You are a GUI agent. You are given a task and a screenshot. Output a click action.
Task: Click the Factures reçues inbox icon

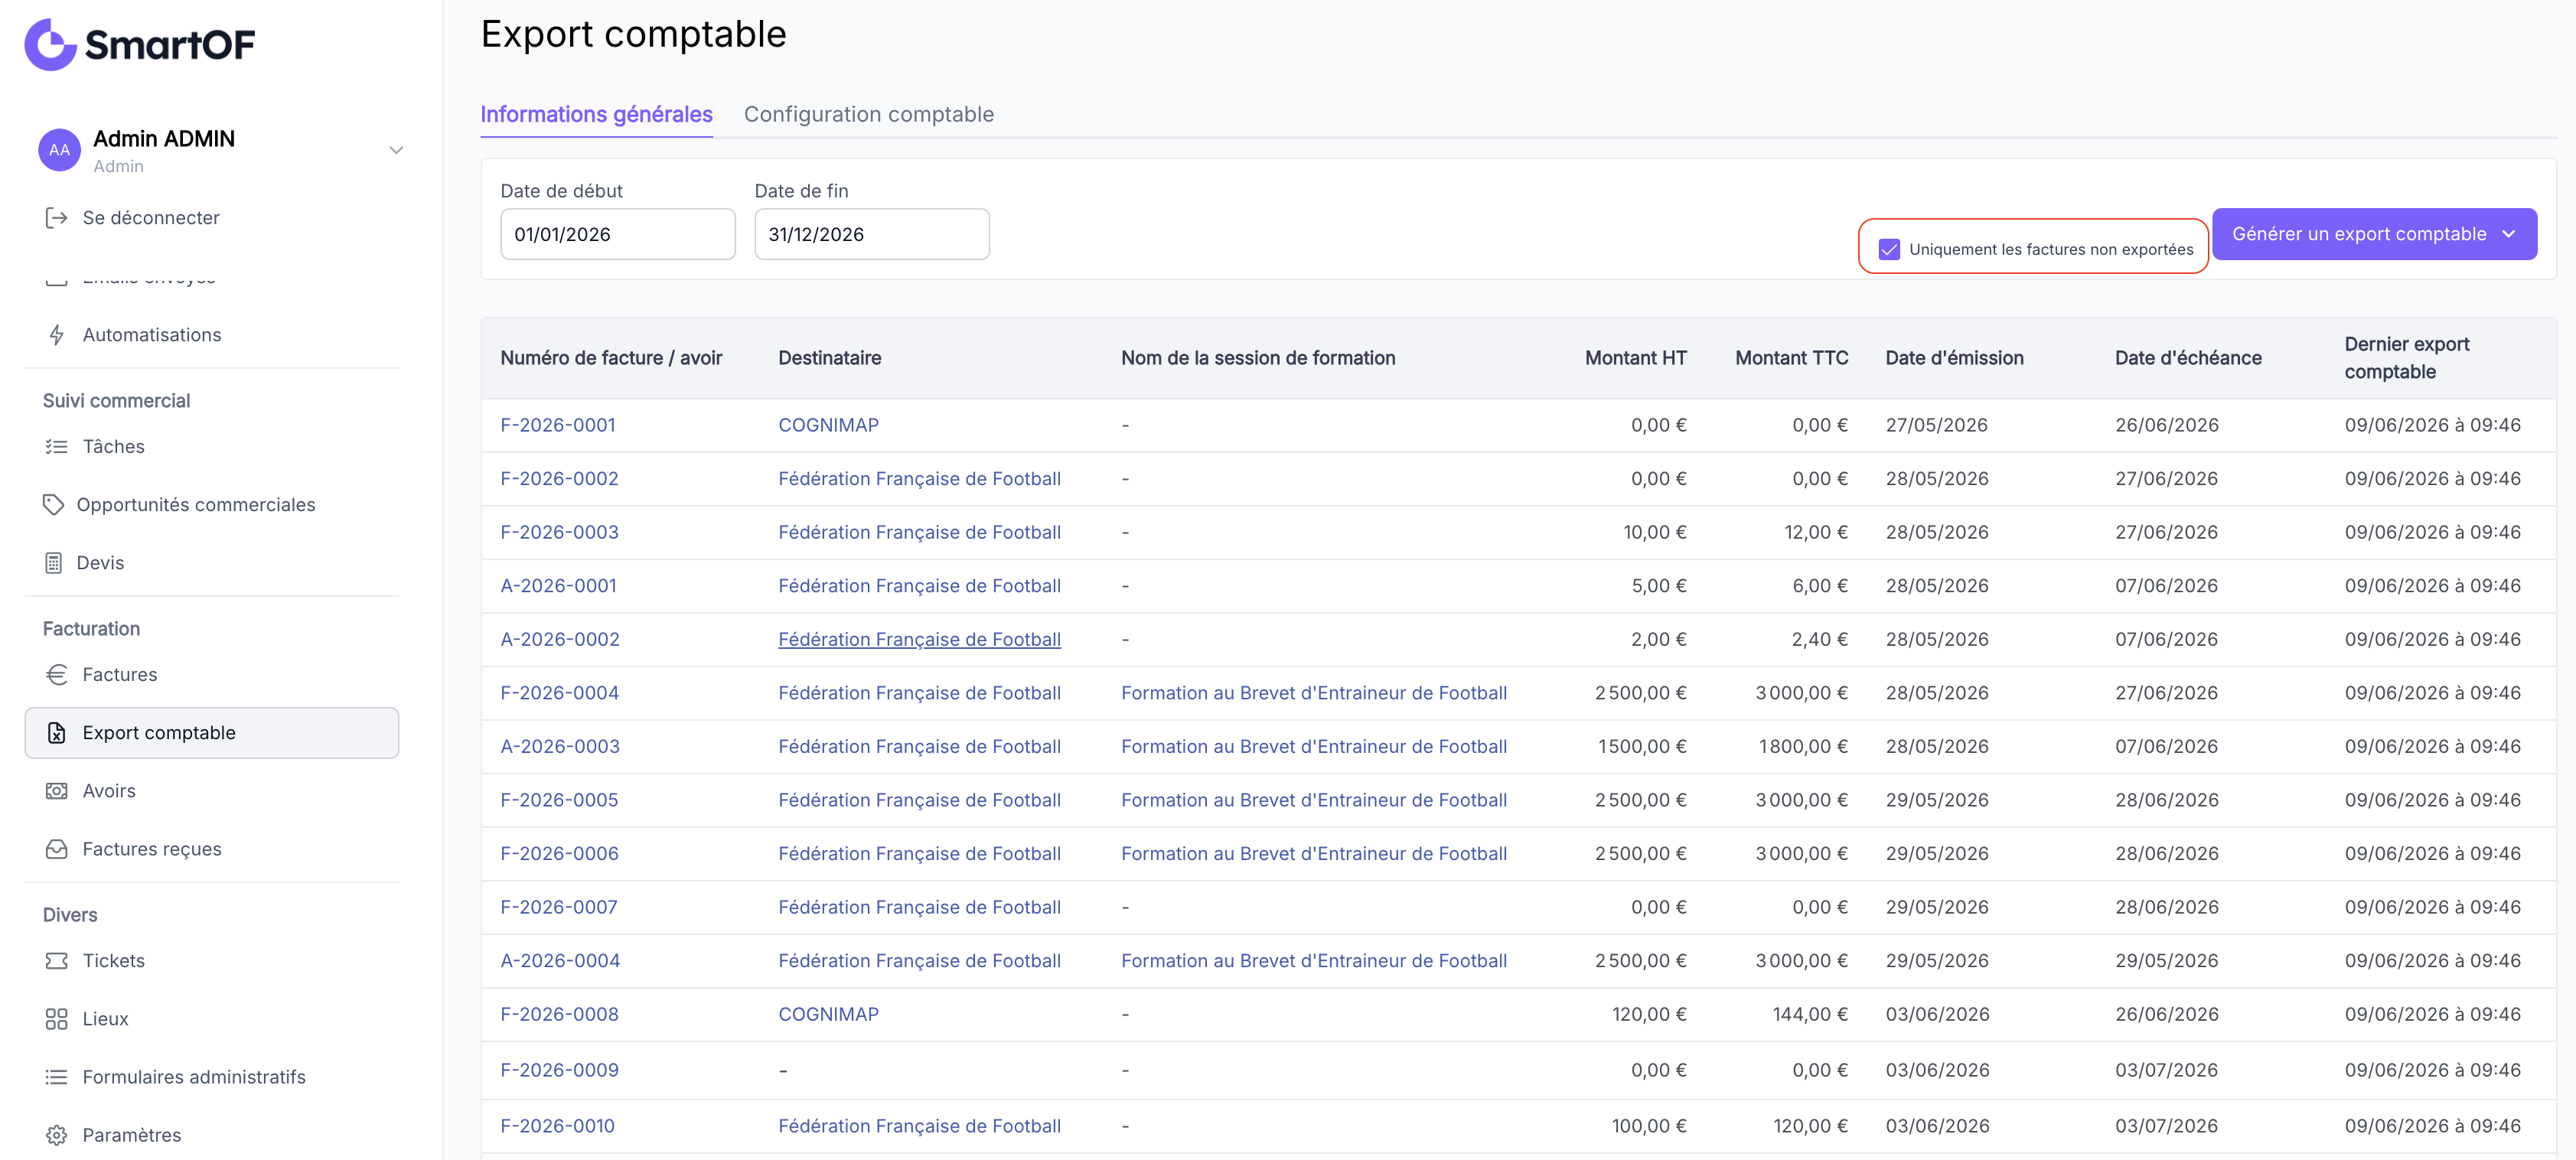(x=56, y=849)
